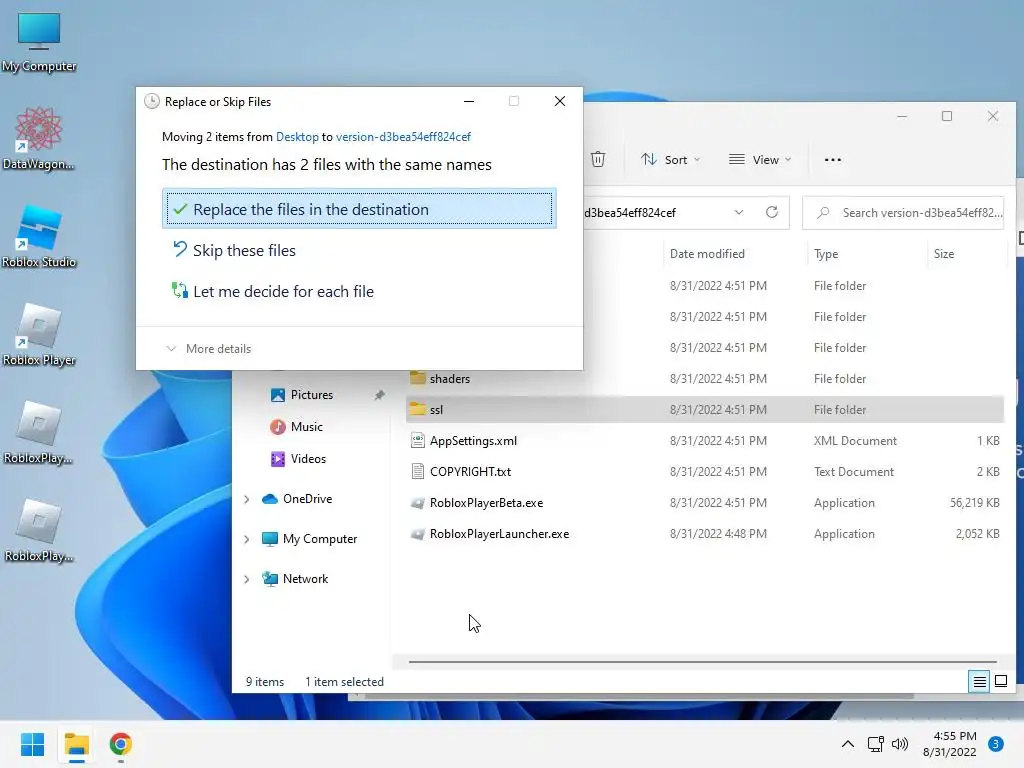Open the See more ellipsis menu
The height and width of the screenshot is (768, 1024).
click(833, 160)
